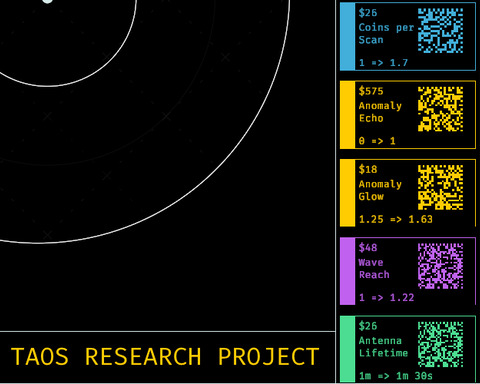Click the yellow color bar of Anomaly Glow
This screenshot has width=480, height=384.
pyautogui.click(x=347, y=193)
